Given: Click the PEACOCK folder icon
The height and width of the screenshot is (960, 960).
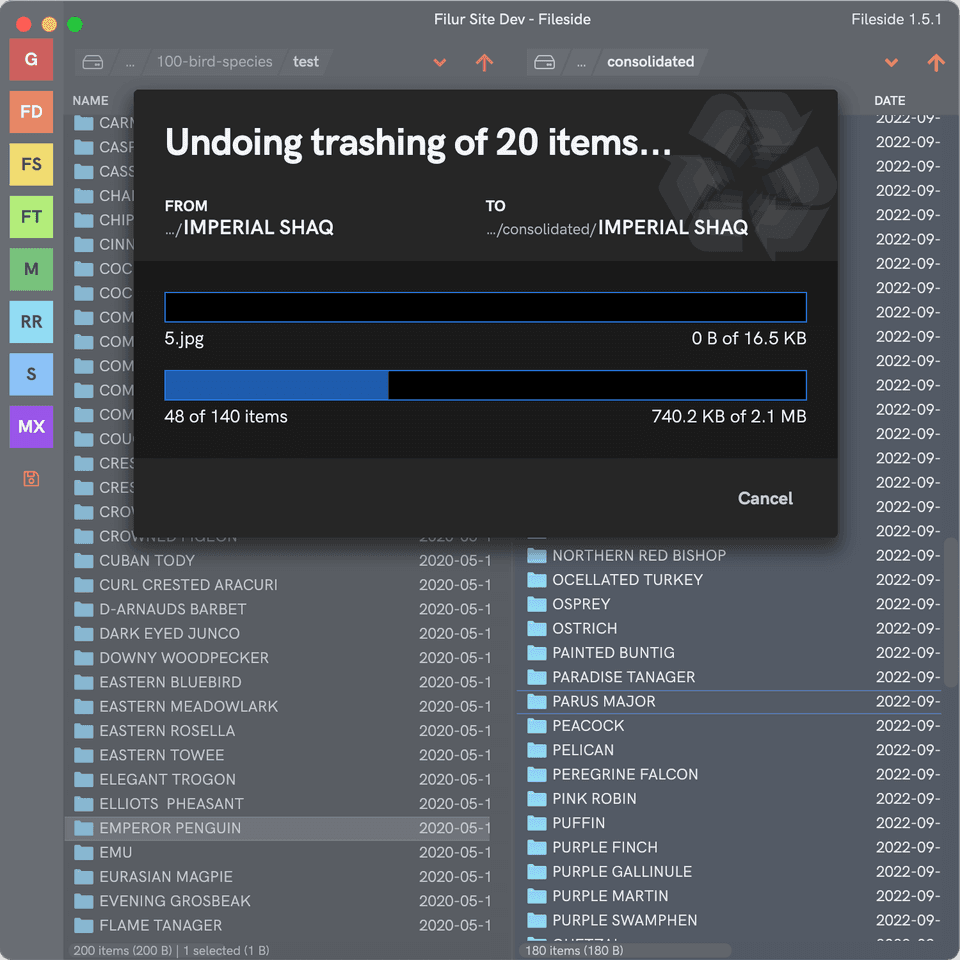Looking at the screenshot, I should [536, 726].
